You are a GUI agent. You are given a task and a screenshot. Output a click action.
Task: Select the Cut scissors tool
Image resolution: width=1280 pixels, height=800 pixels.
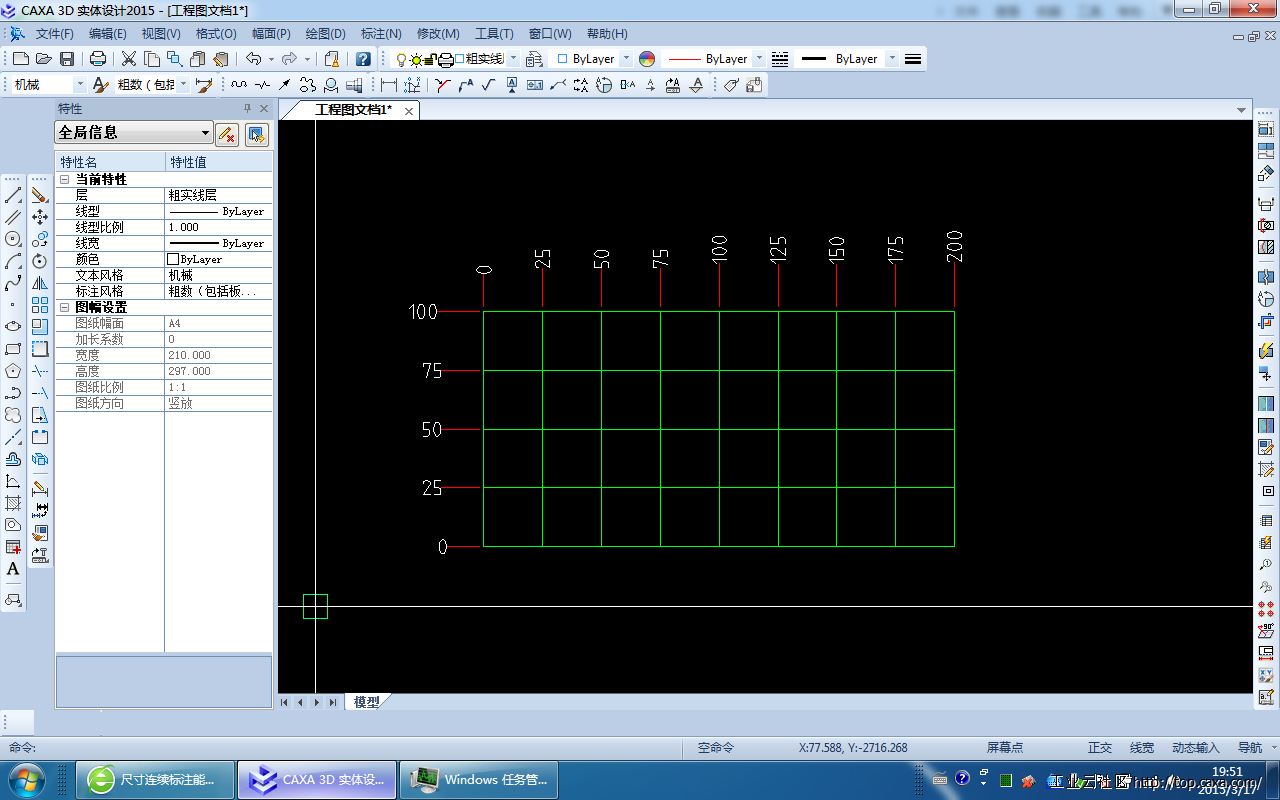[x=129, y=59]
